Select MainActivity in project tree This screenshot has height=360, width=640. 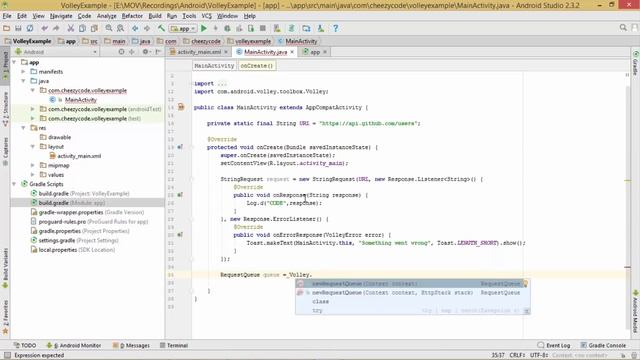(x=80, y=100)
